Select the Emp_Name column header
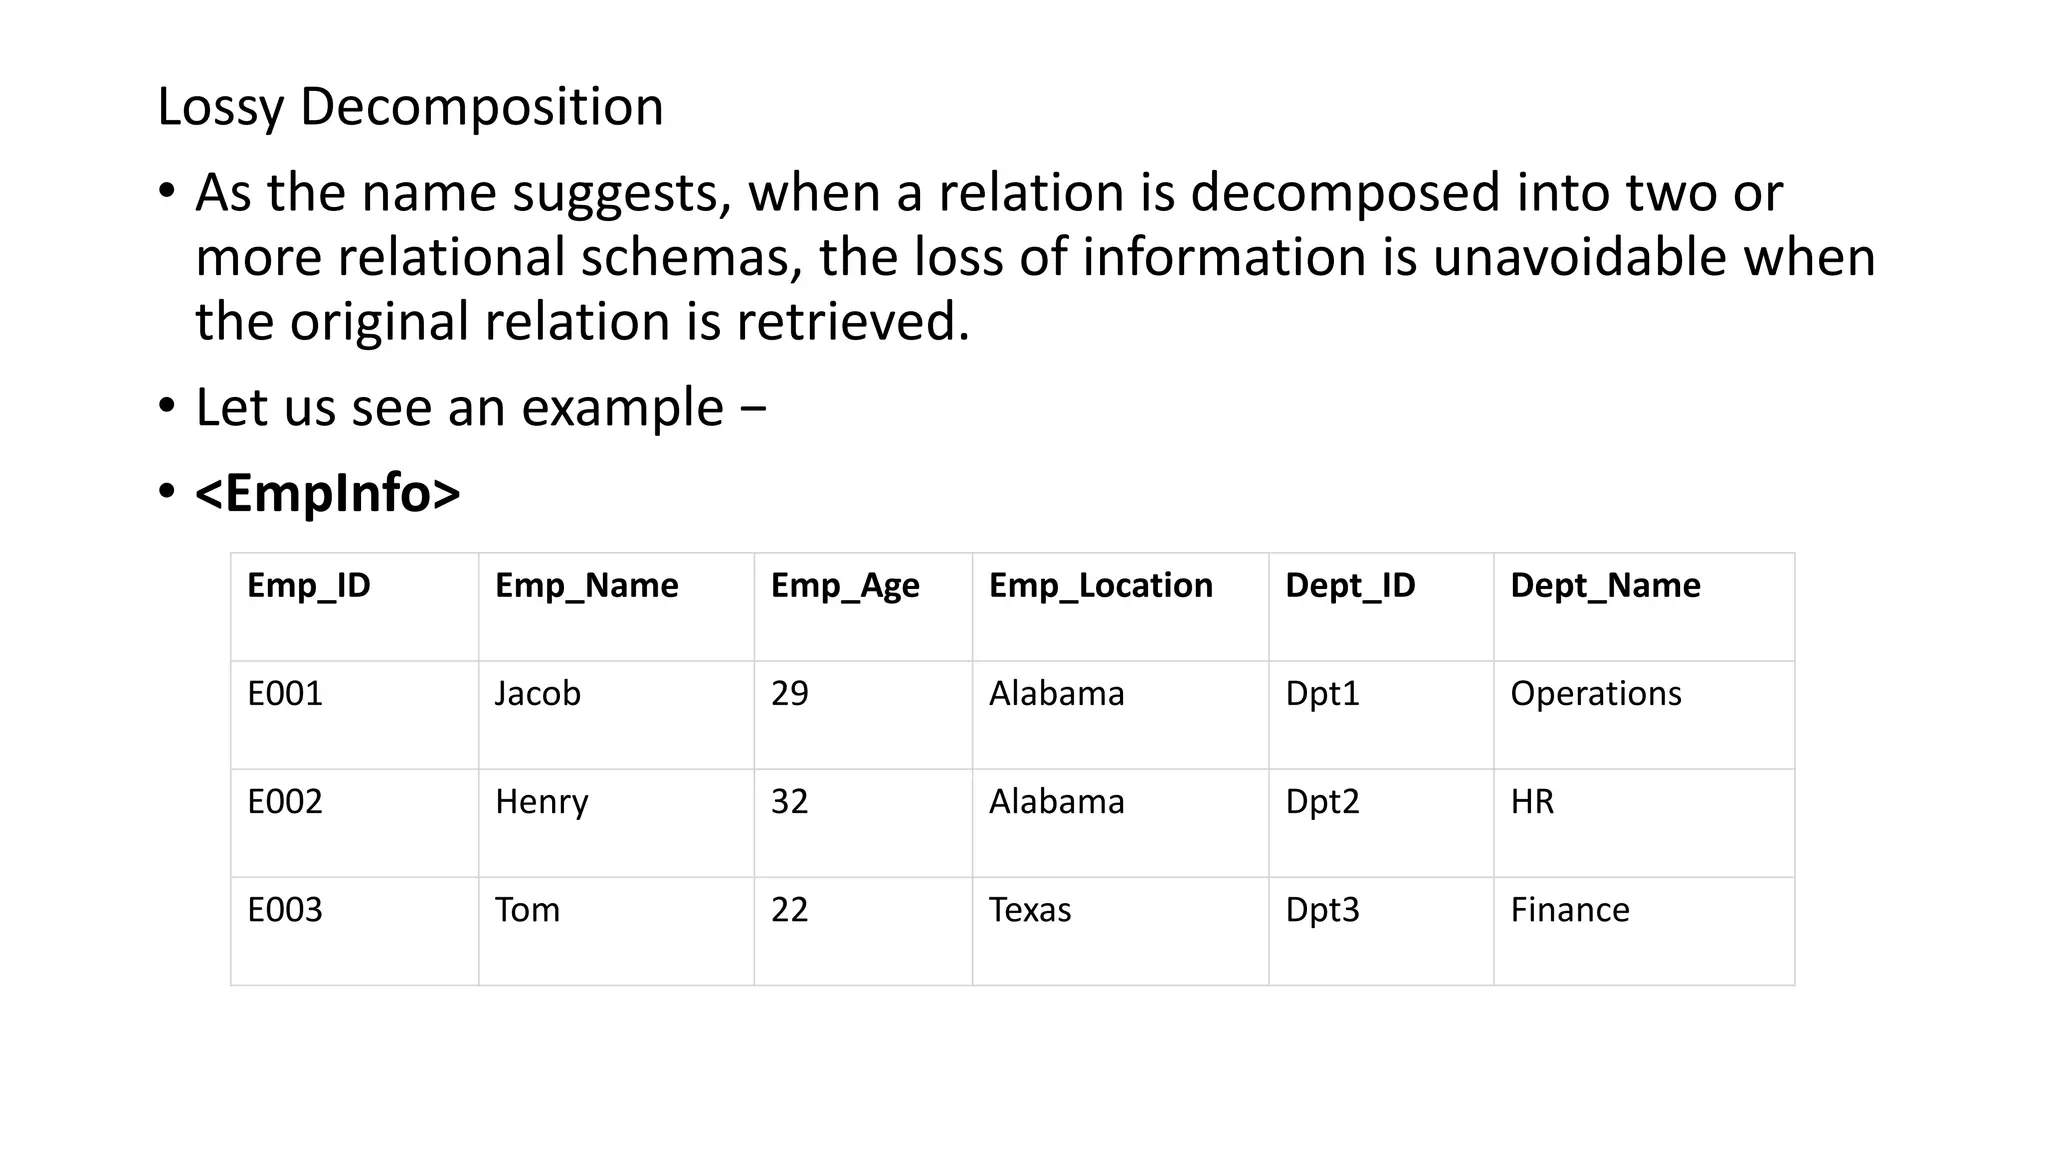This screenshot has height=1152, width=2048. (586, 585)
